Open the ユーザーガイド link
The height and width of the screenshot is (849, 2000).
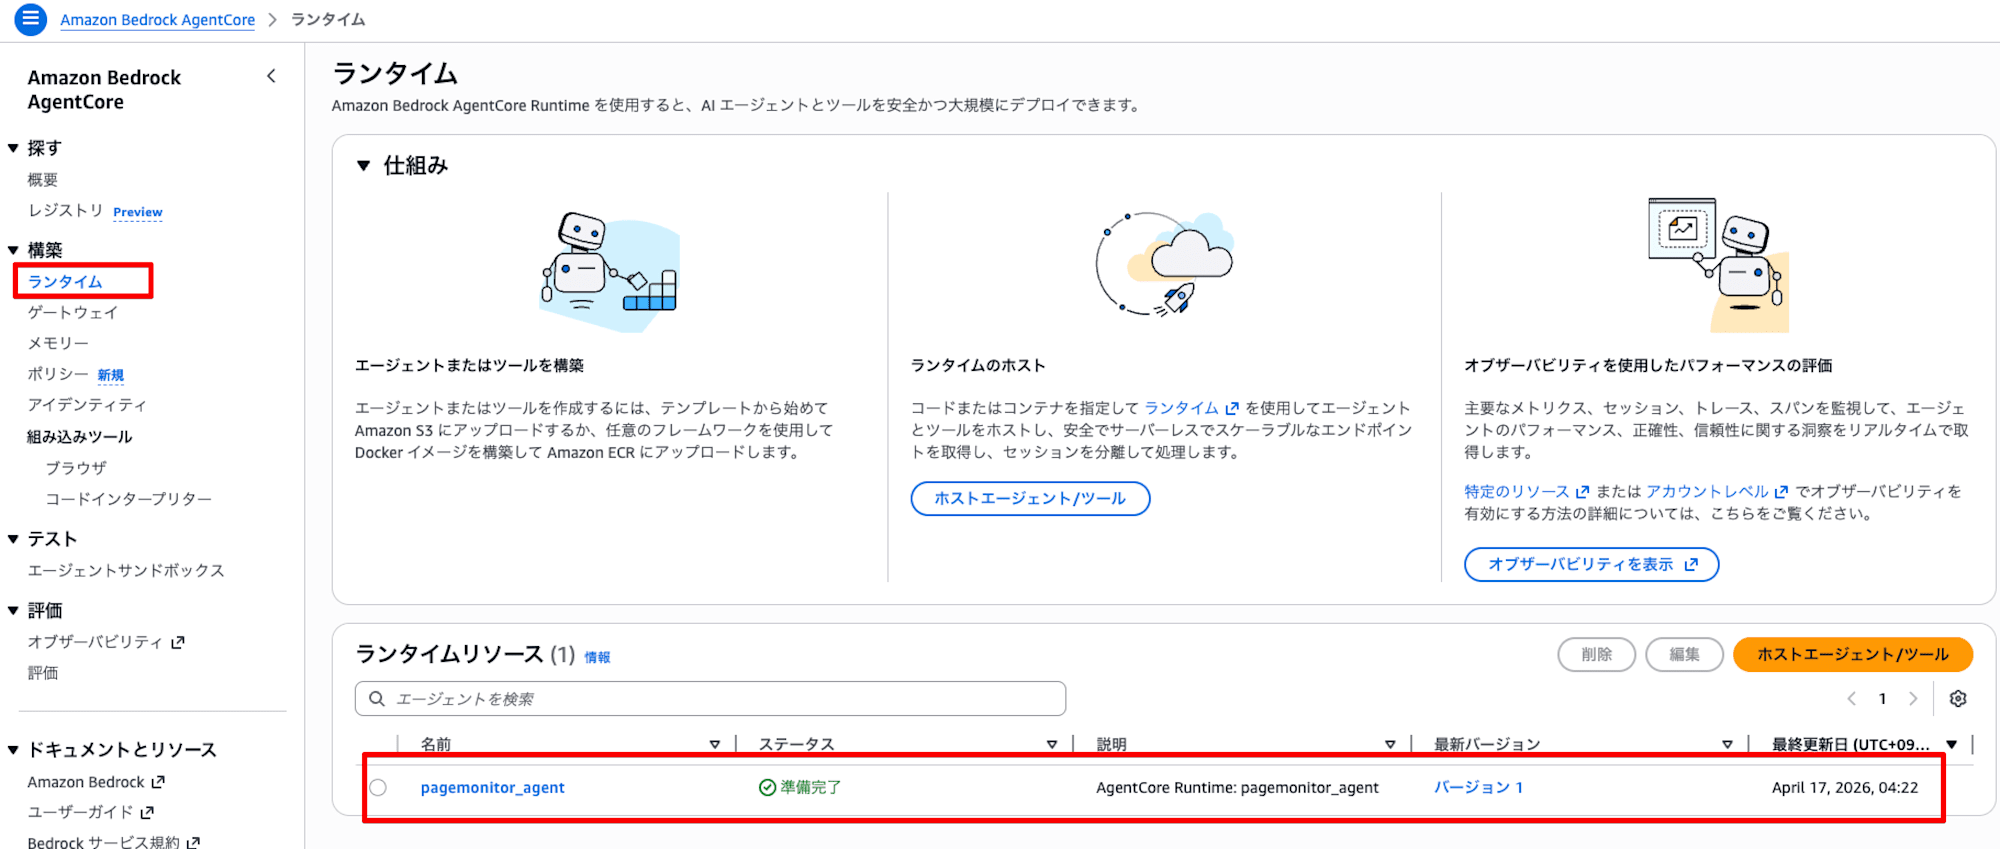[x=80, y=812]
